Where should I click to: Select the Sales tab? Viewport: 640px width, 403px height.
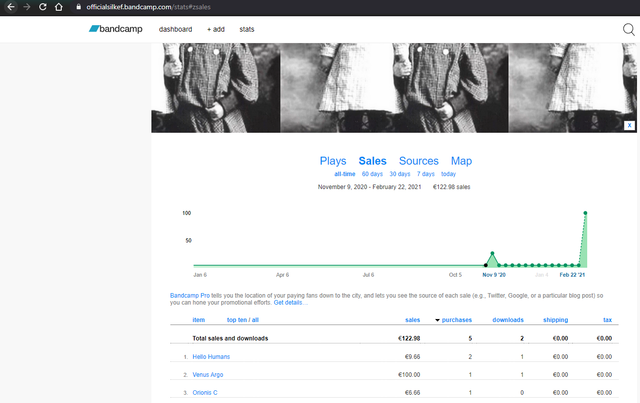point(372,161)
